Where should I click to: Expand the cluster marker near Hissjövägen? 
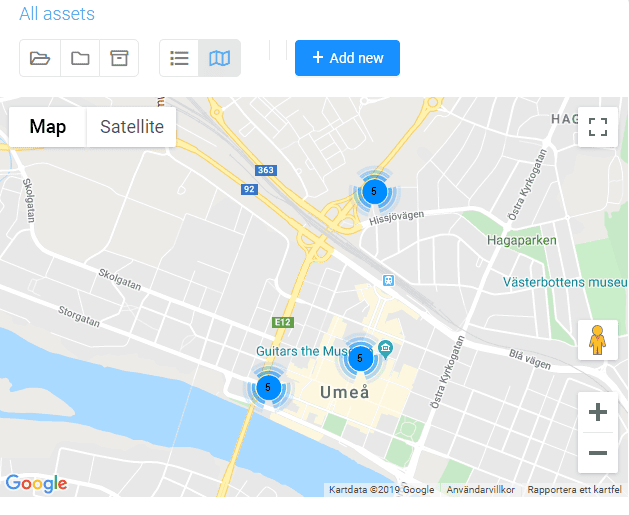click(x=374, y=190)
